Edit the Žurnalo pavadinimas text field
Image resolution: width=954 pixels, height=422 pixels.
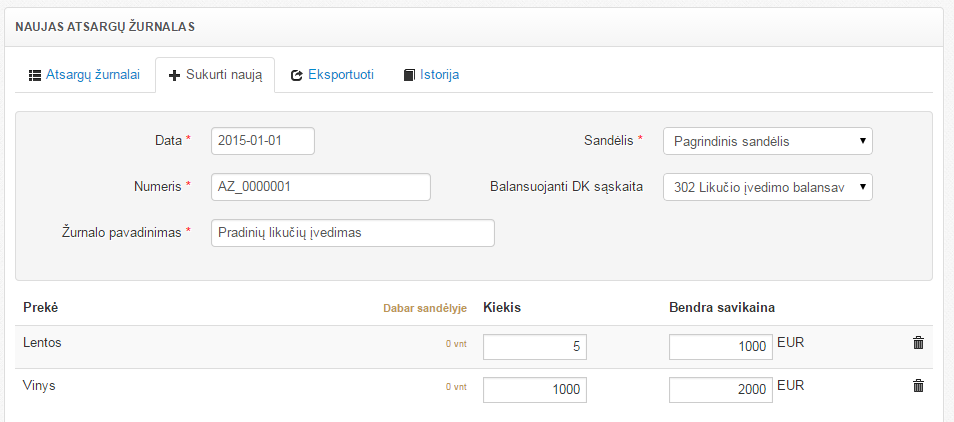(x=353, y=233)
